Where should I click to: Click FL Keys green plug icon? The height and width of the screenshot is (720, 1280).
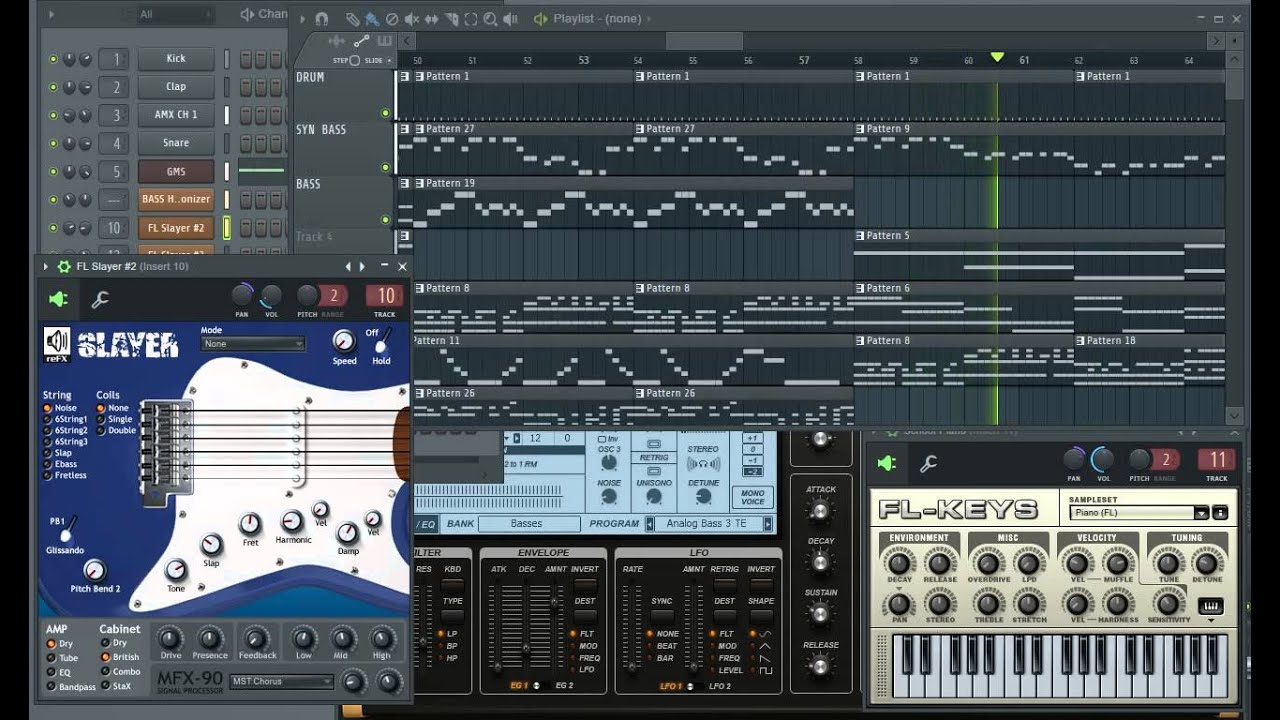coord(886,463)
